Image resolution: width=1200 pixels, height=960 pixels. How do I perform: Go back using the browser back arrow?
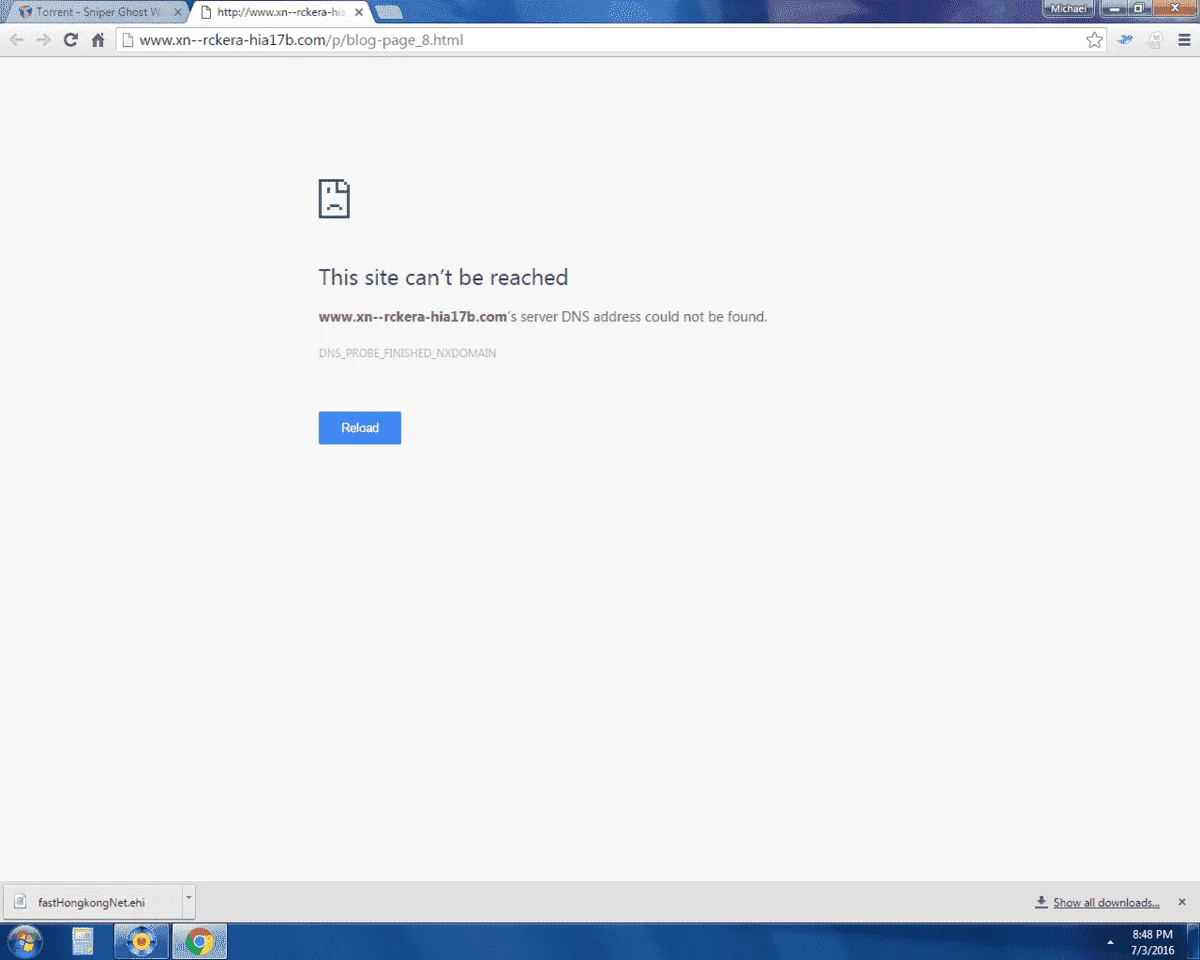pyautogui.click(x=16, y=40)
